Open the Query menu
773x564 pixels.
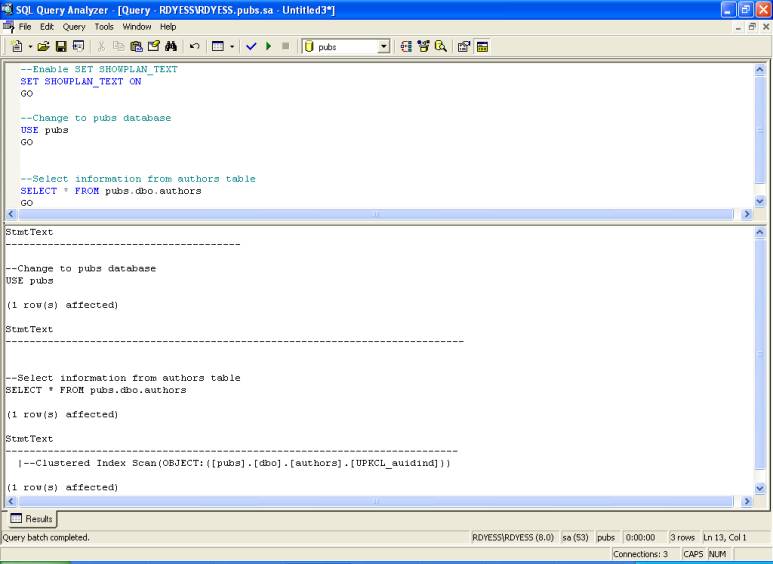click(74, 27)
